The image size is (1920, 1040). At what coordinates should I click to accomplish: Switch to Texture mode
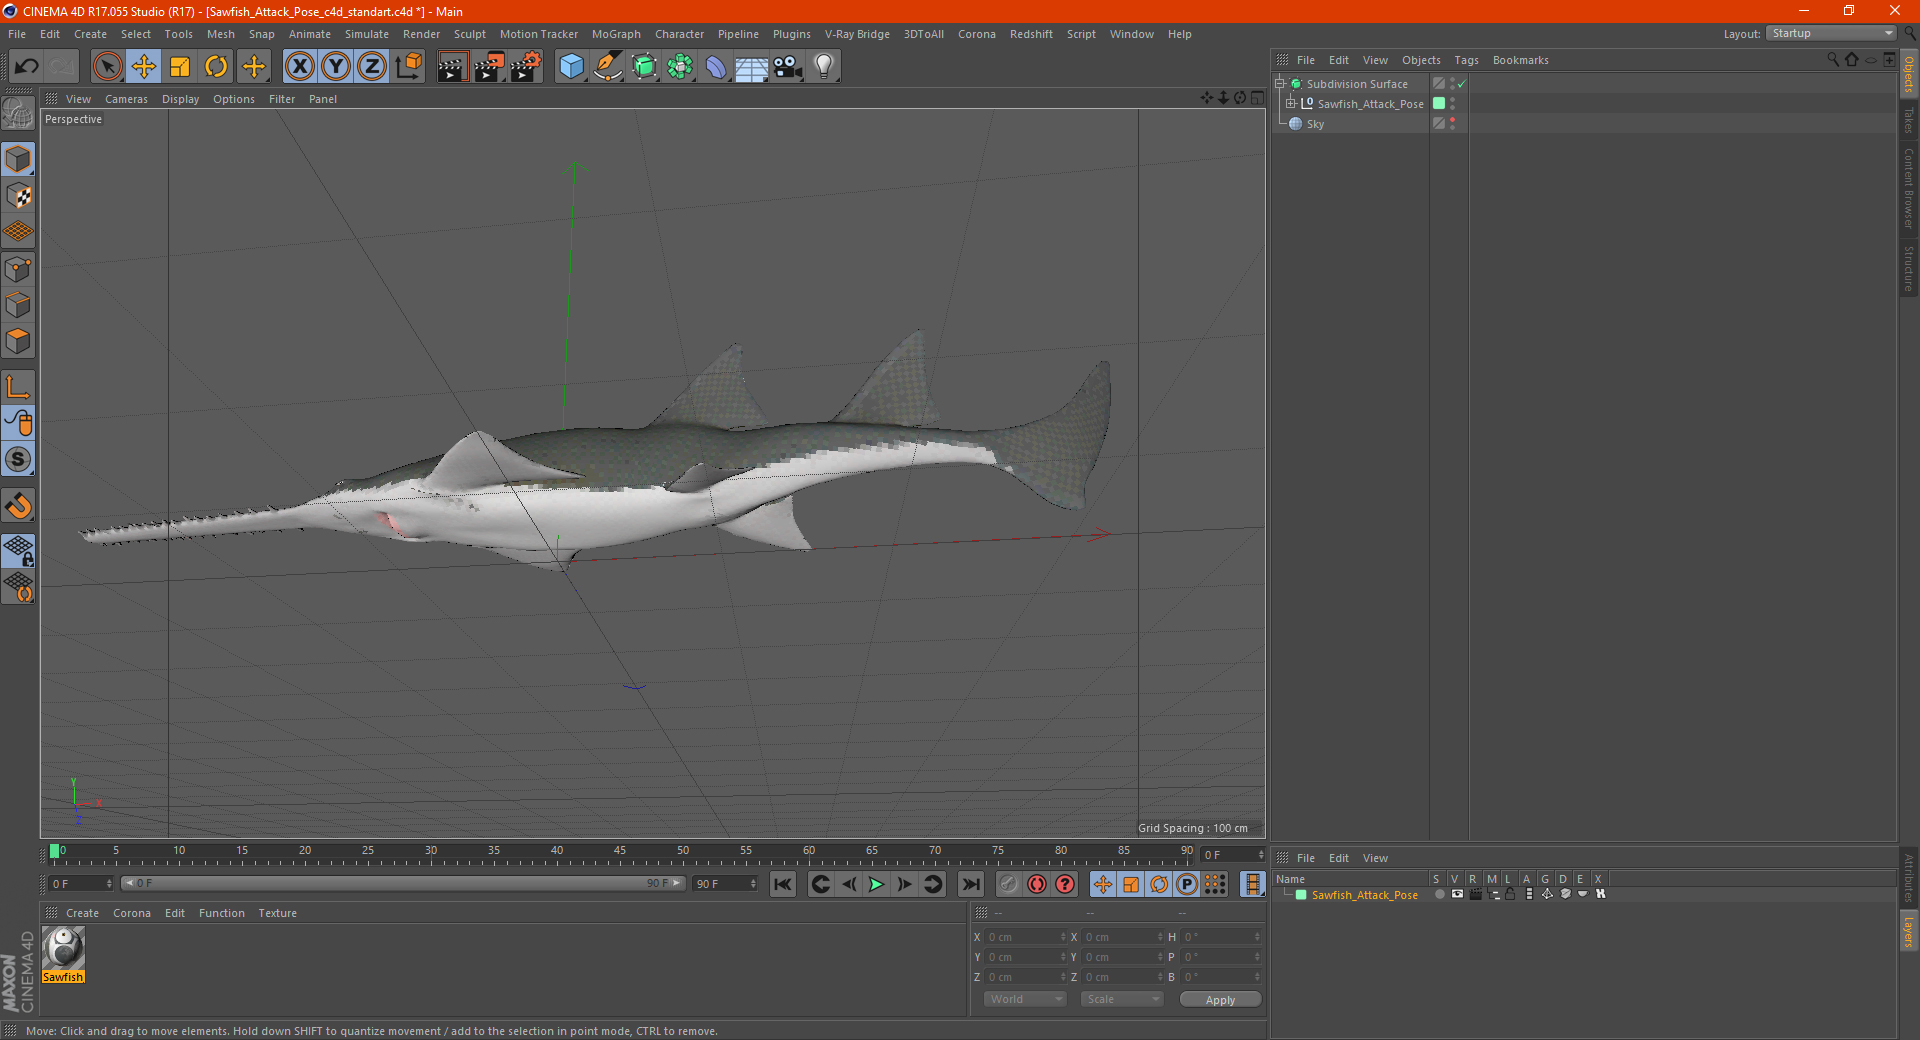pyautogui.click(x=19, y=195)
